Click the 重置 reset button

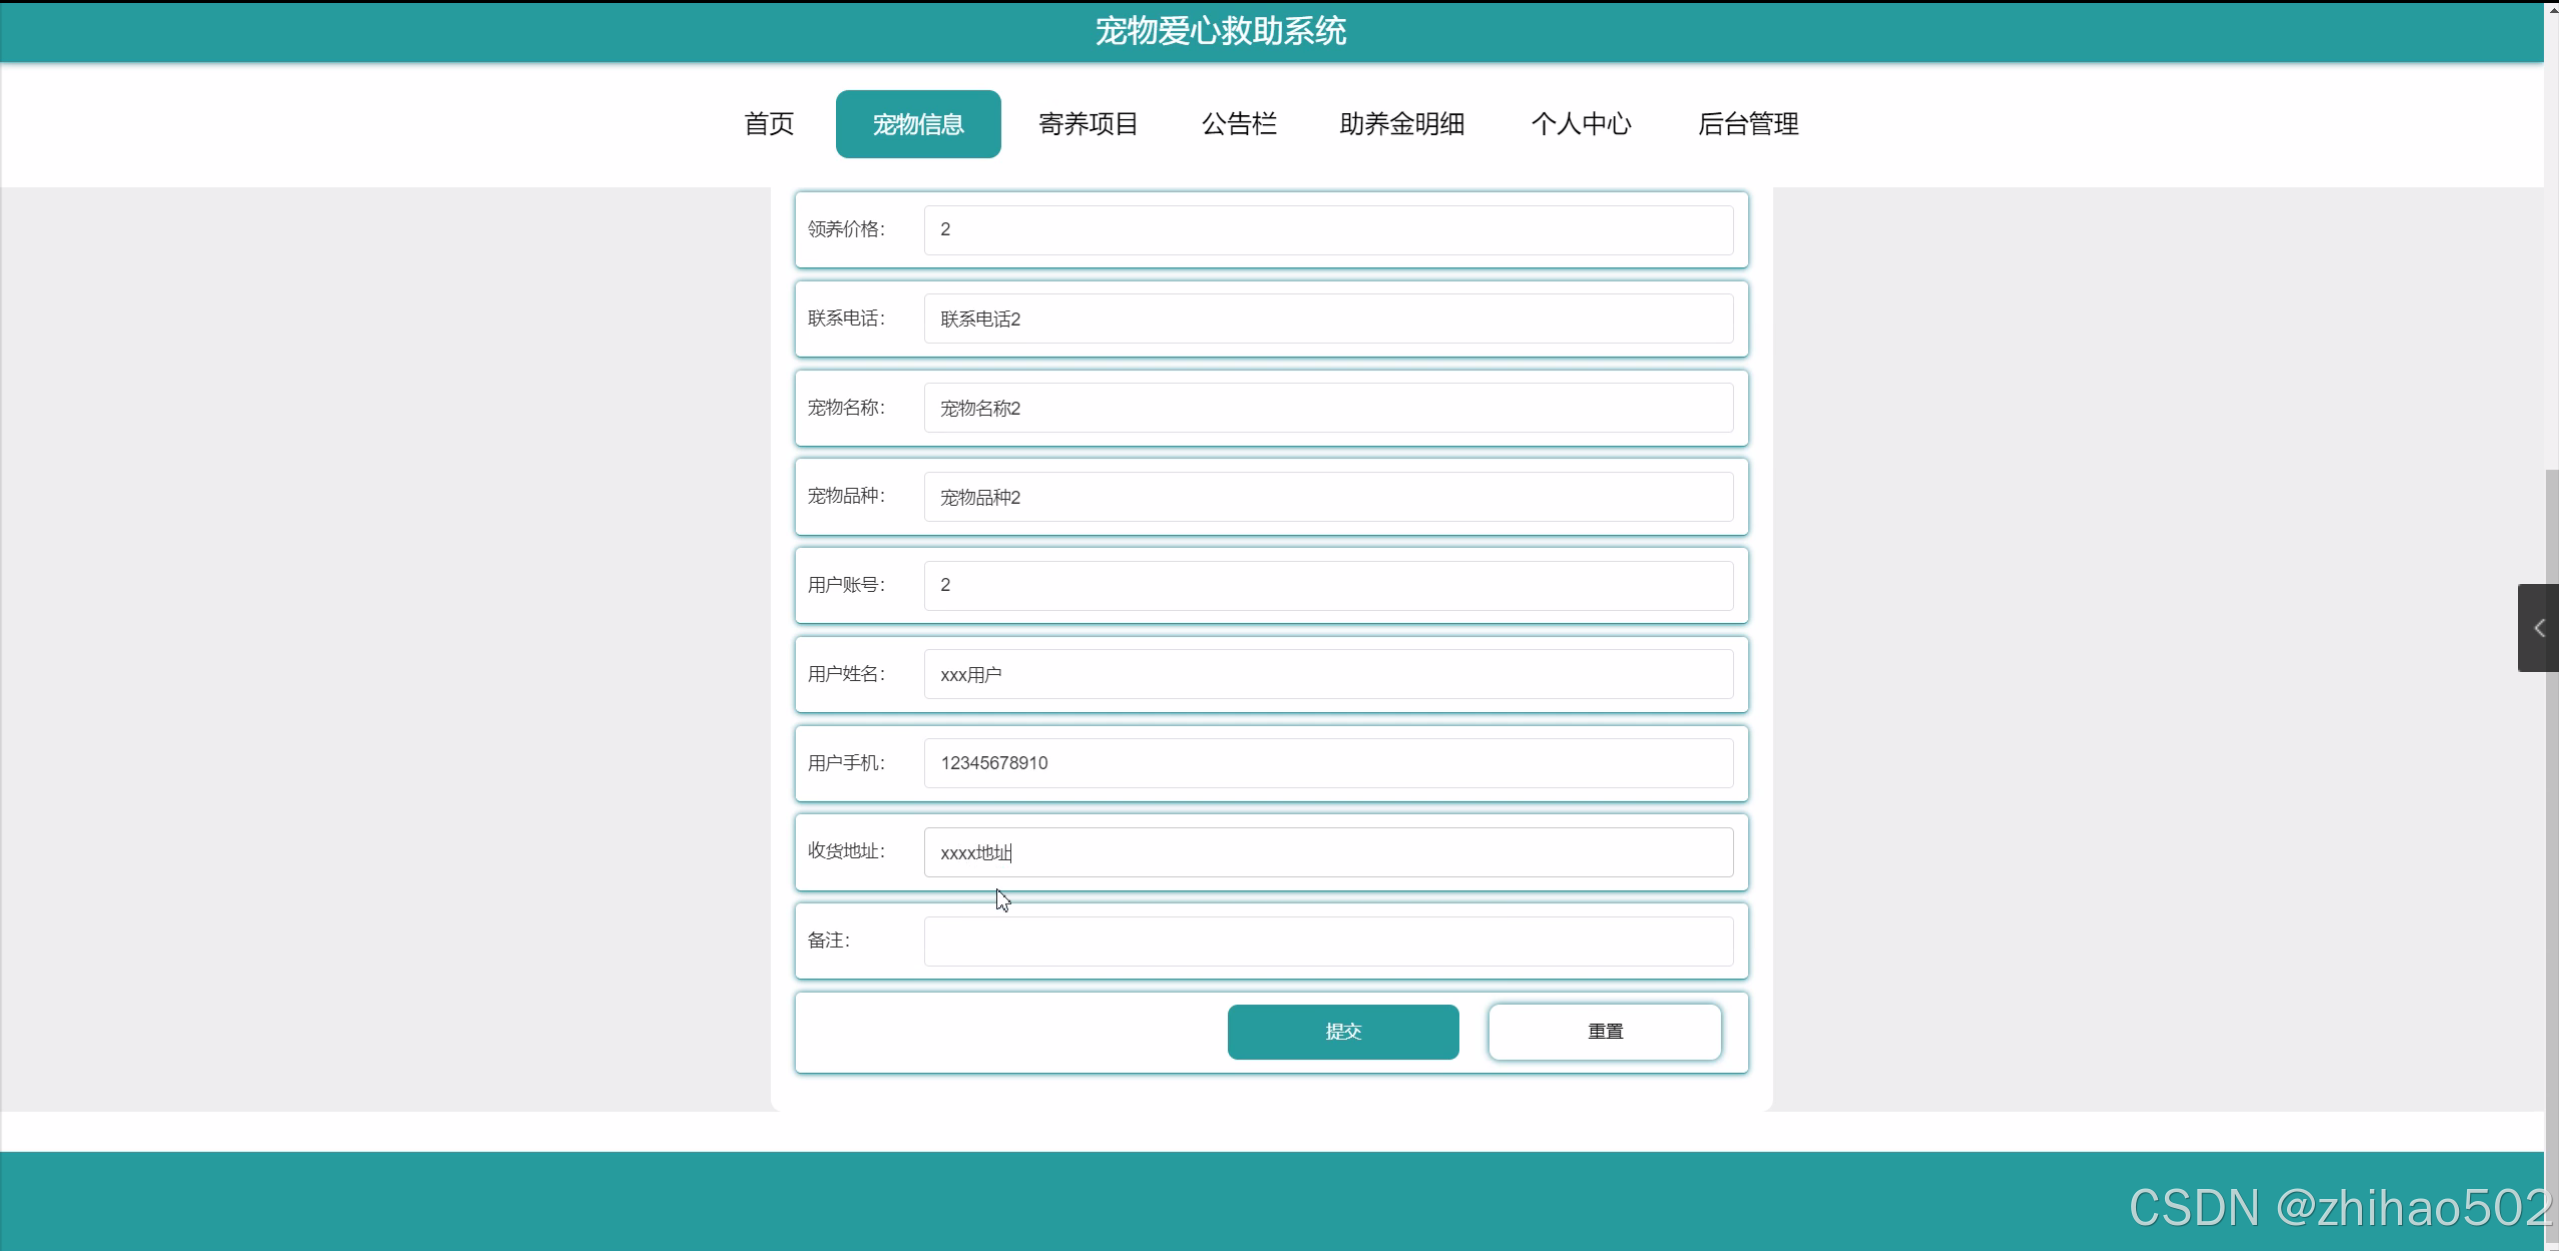(x=1604, y=1031)
